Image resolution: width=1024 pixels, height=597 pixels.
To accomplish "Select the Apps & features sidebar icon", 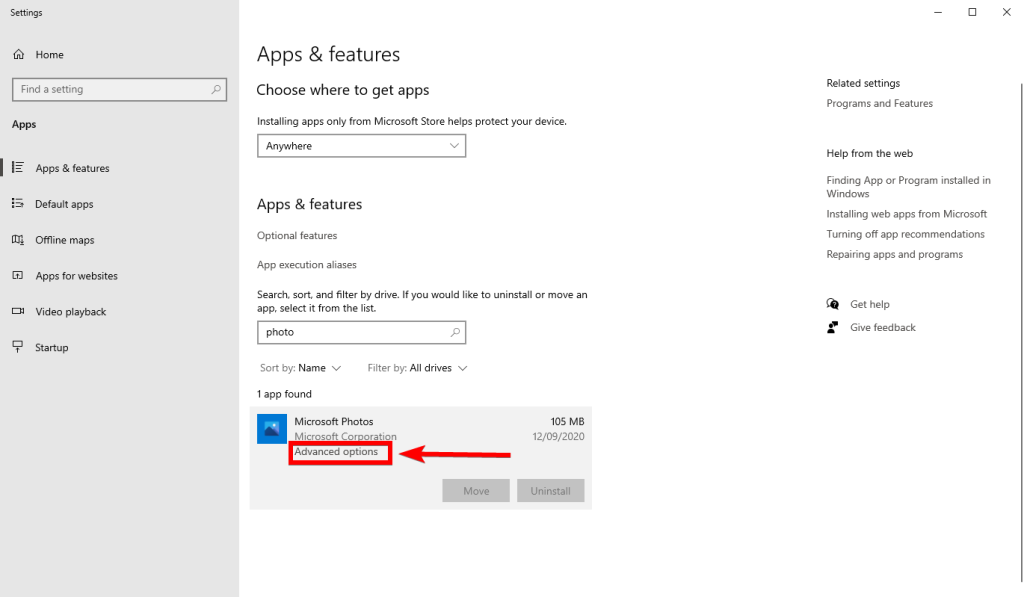I will [x=18, y=168].
